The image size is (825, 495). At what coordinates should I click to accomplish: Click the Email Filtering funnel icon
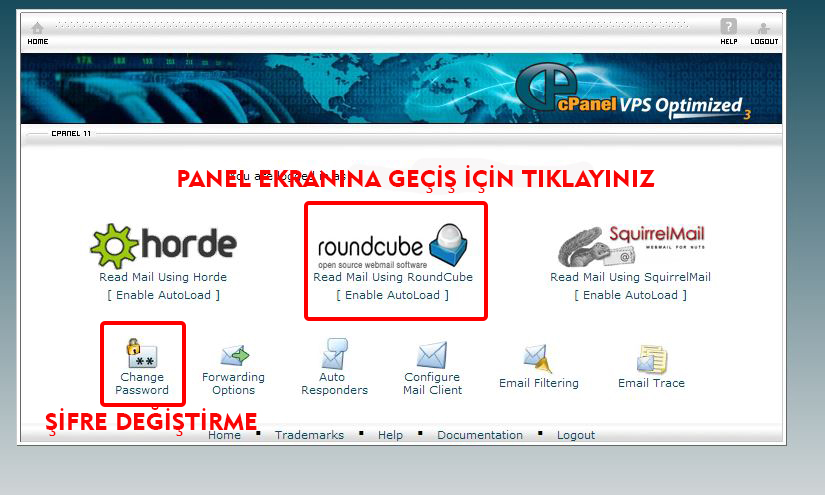[538, 358]
